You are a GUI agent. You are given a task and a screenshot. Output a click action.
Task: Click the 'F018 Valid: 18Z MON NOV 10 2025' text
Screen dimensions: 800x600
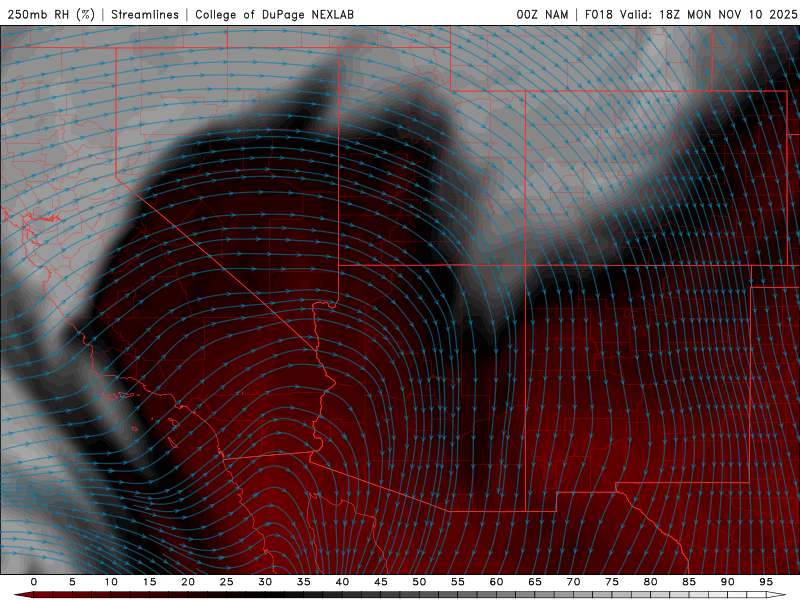tap(691, 14)
